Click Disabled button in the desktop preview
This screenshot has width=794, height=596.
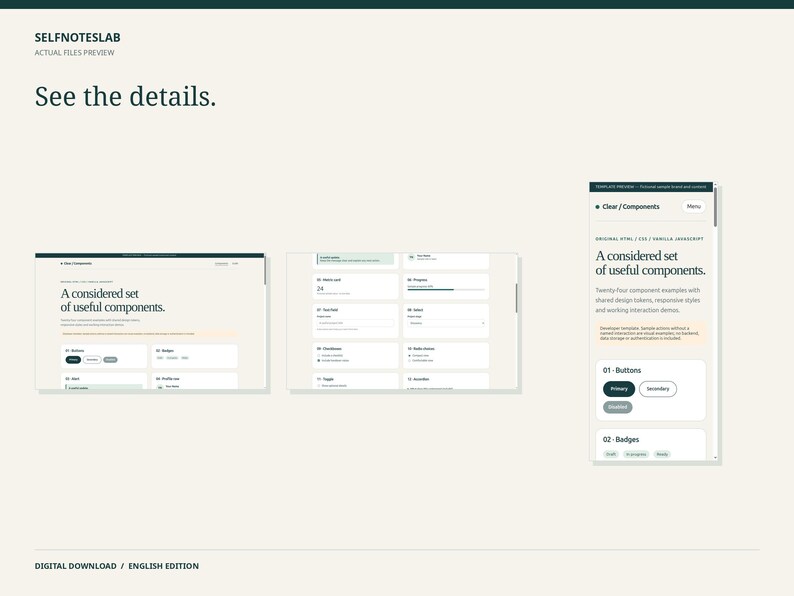click(x=110, y=360)
